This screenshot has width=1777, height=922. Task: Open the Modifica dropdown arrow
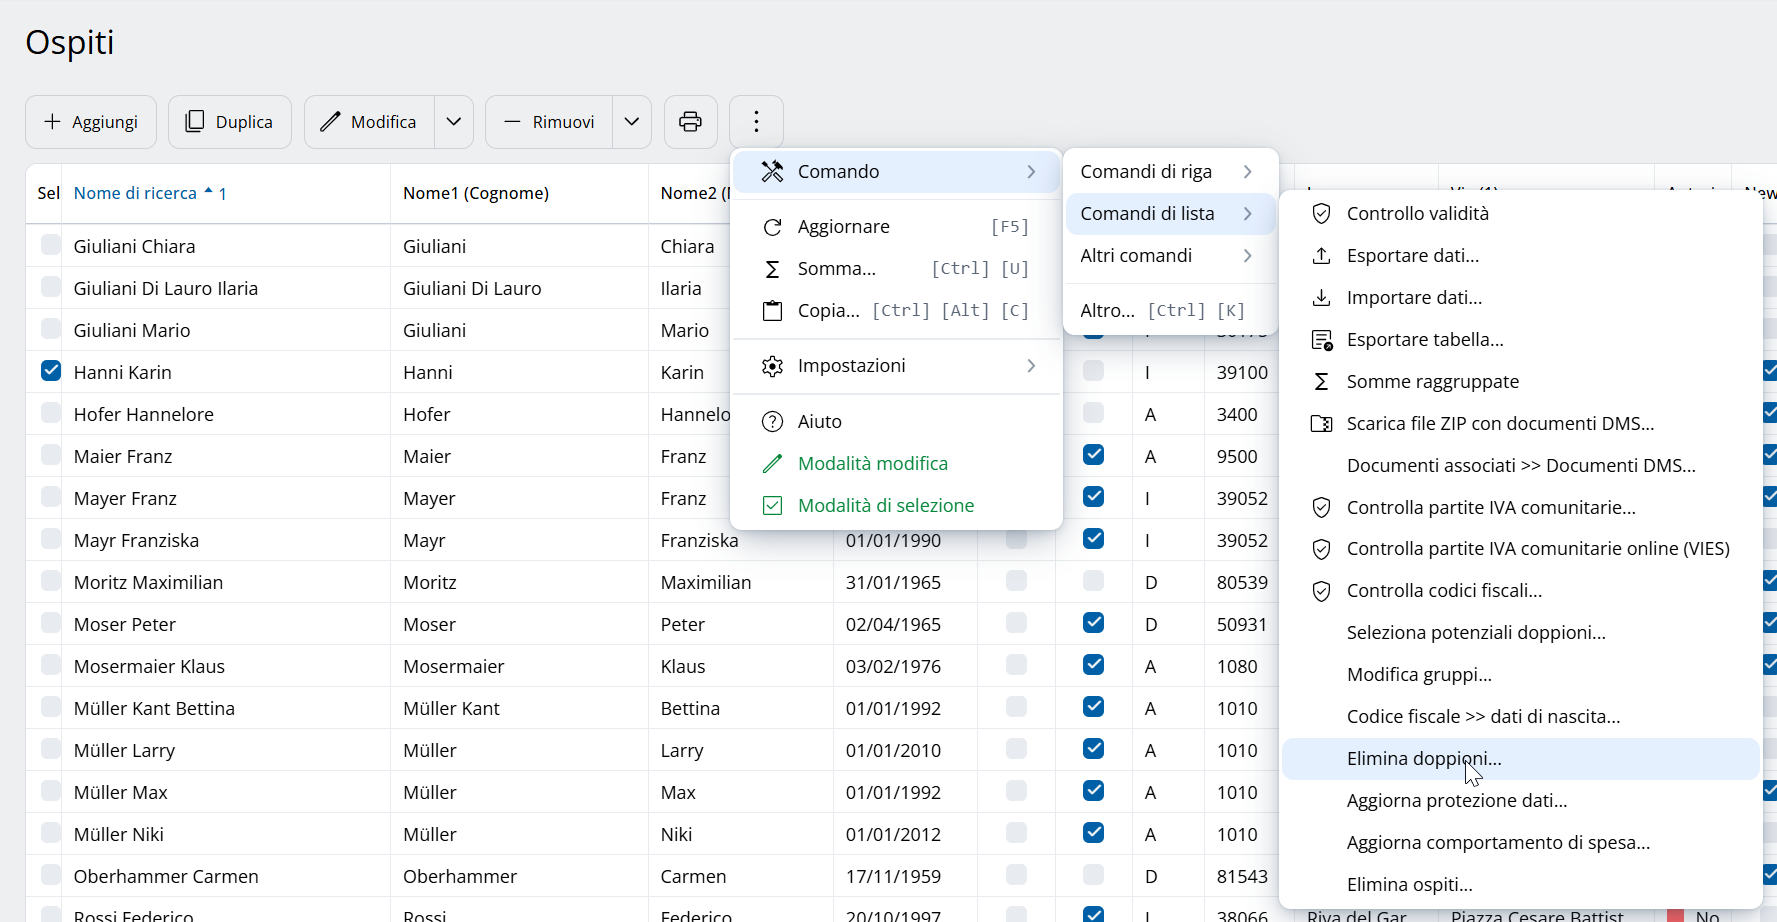(454, 122)
